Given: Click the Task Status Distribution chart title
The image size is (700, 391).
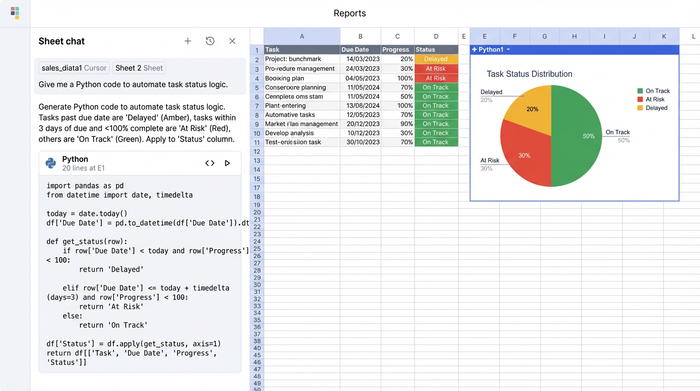Looking at the screenshot, I should 529,74.
